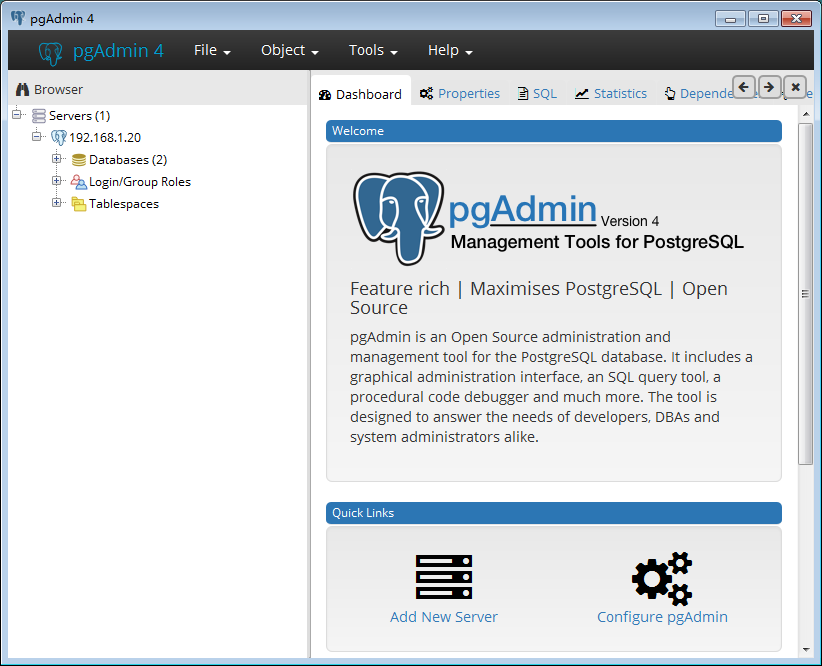This screenshot has height=666, width=822.
Task: Open the Add New Server link
Action: tap(444, 617)
